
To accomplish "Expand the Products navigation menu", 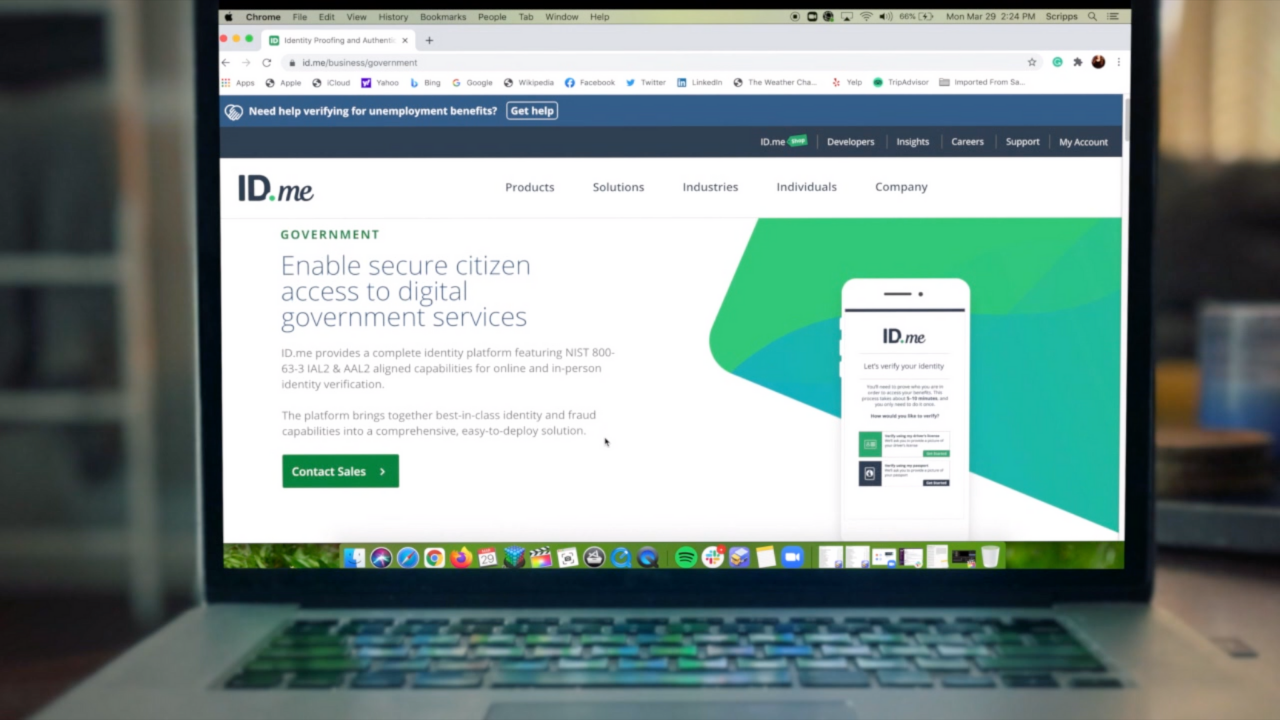I will tap(529, 187).
